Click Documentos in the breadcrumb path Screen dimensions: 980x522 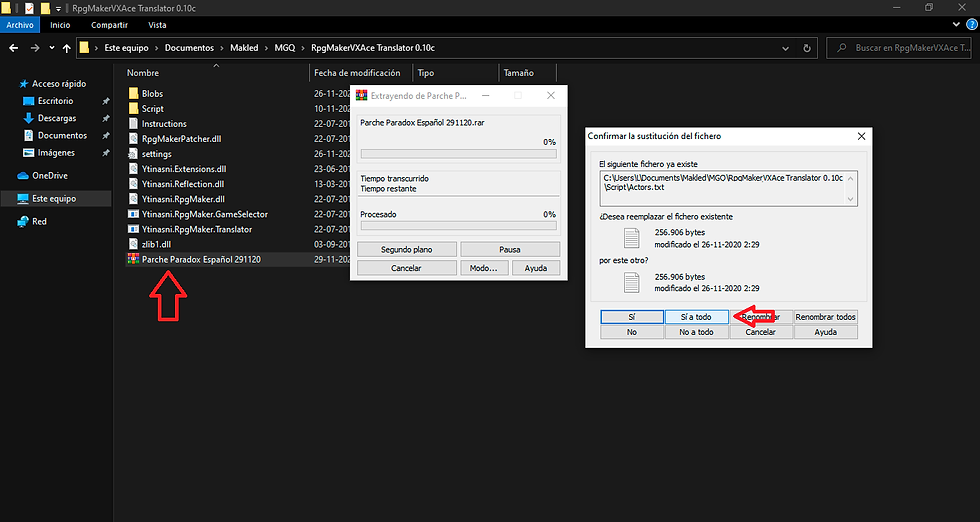pos(189,48)
